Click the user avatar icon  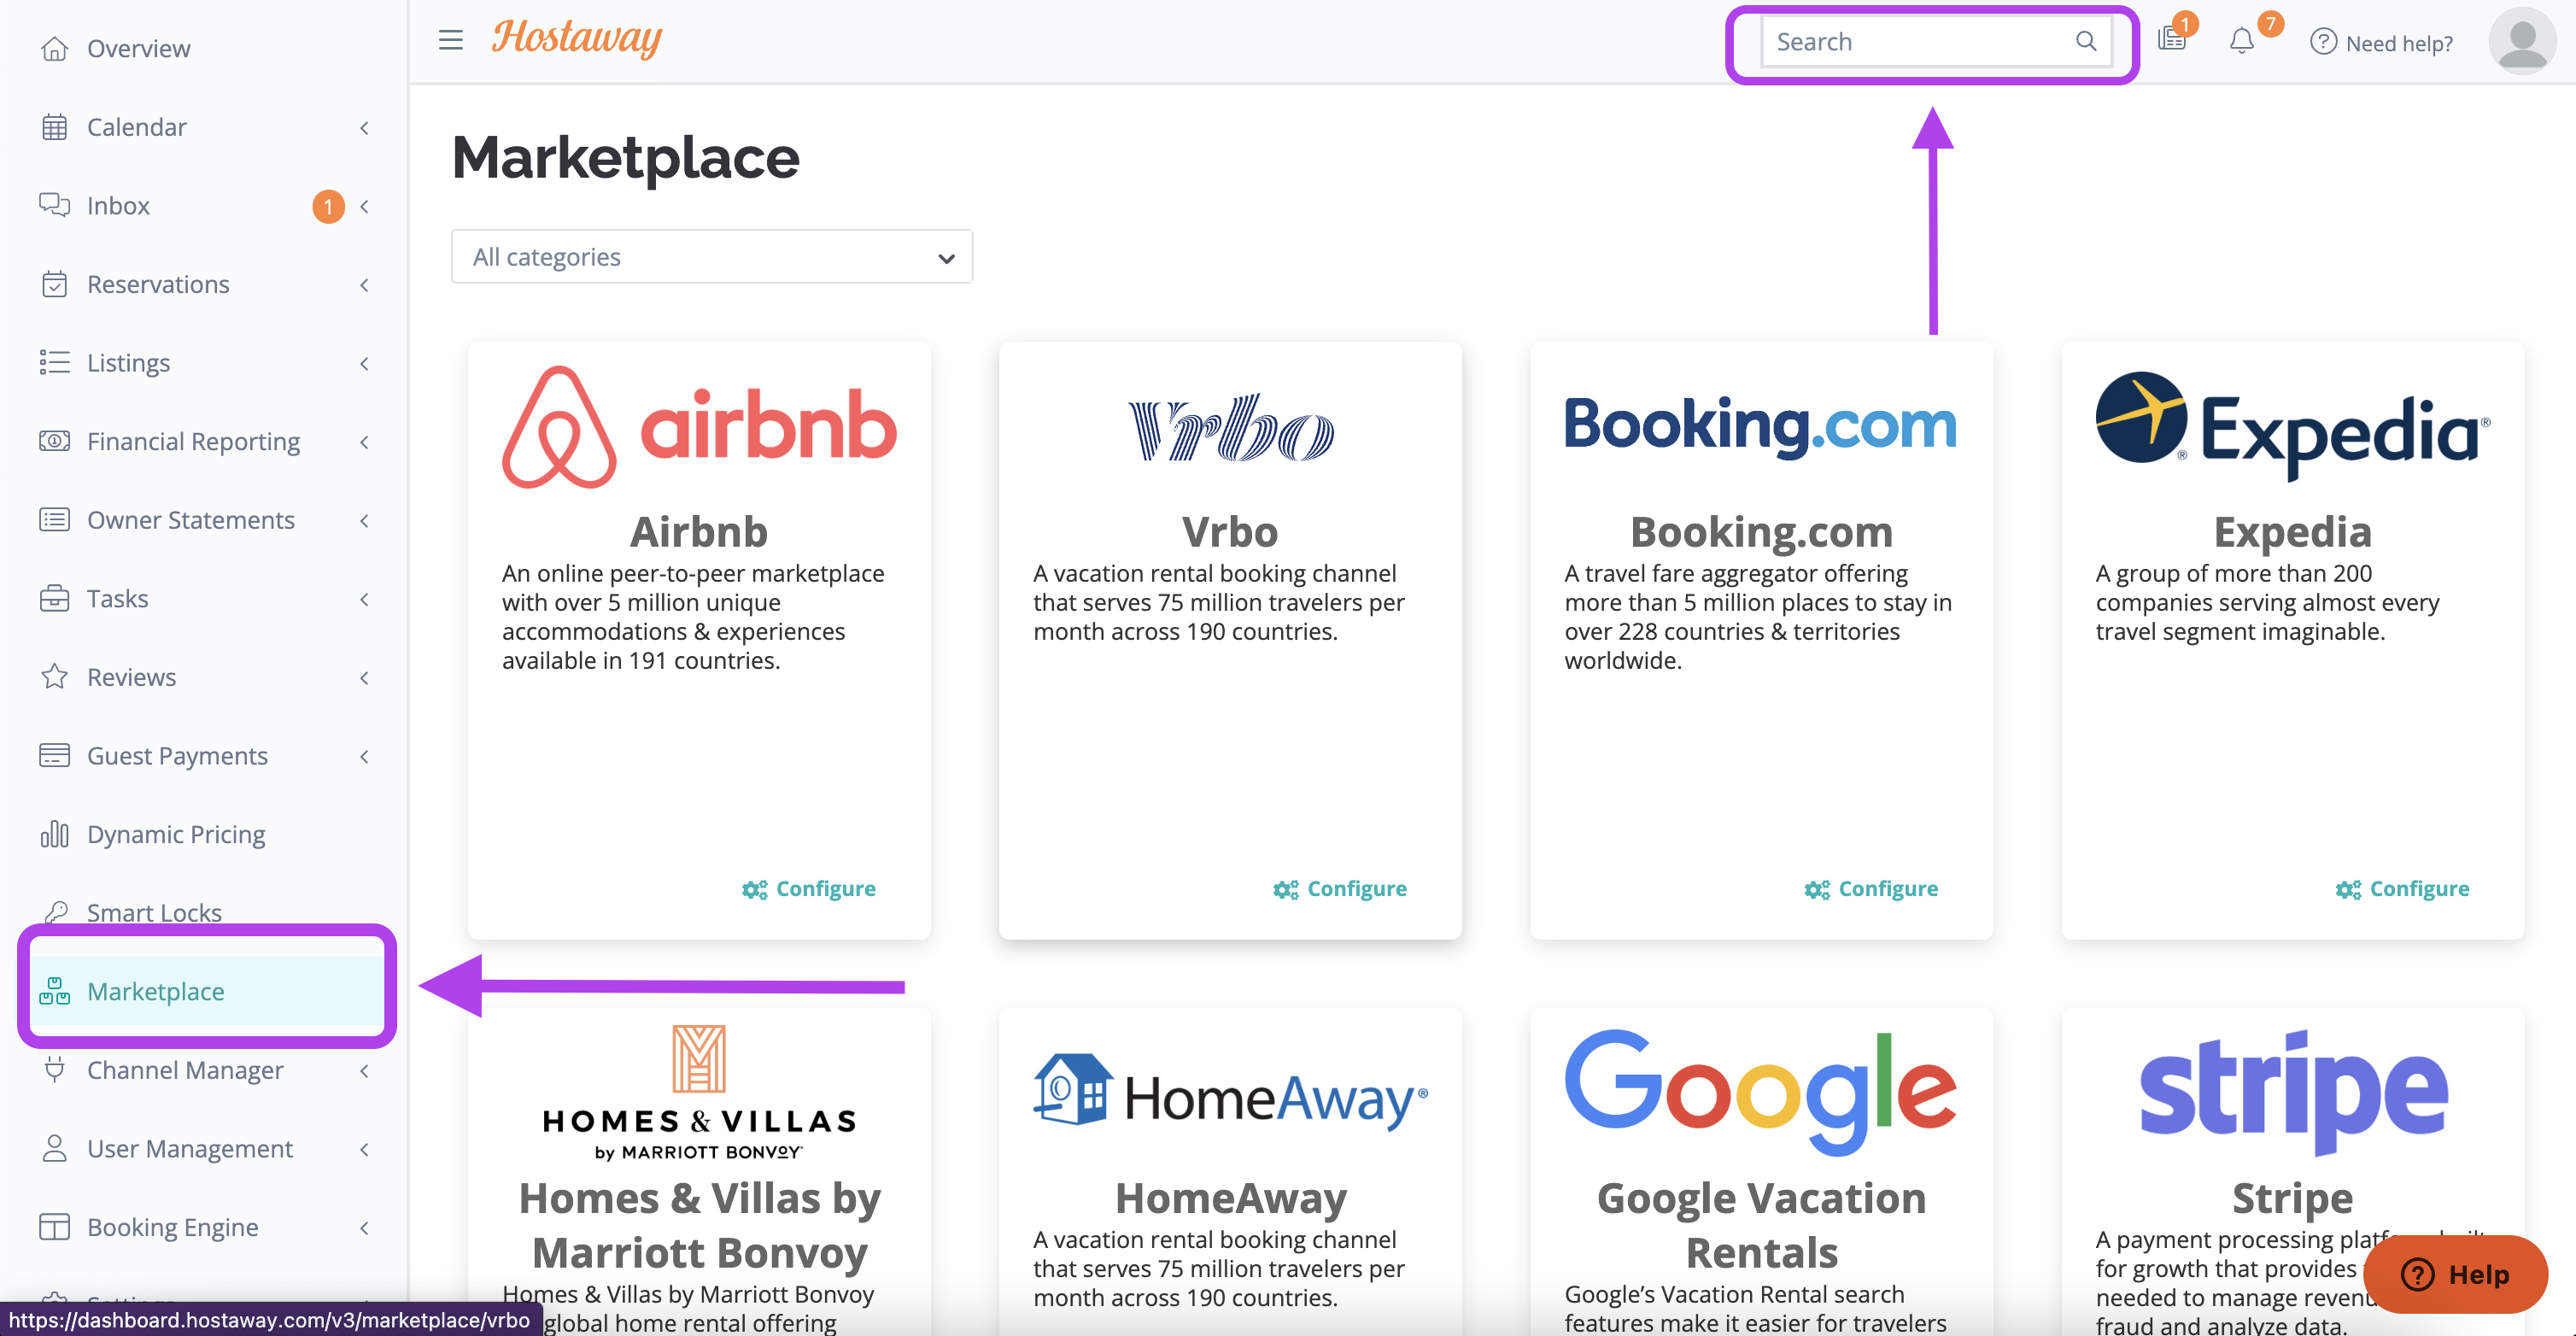pos(2522,41)
